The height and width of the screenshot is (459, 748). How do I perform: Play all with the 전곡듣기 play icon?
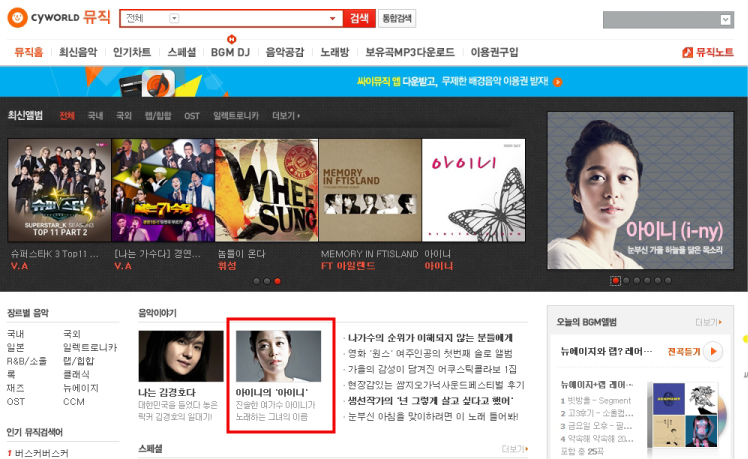click(713, 351)
